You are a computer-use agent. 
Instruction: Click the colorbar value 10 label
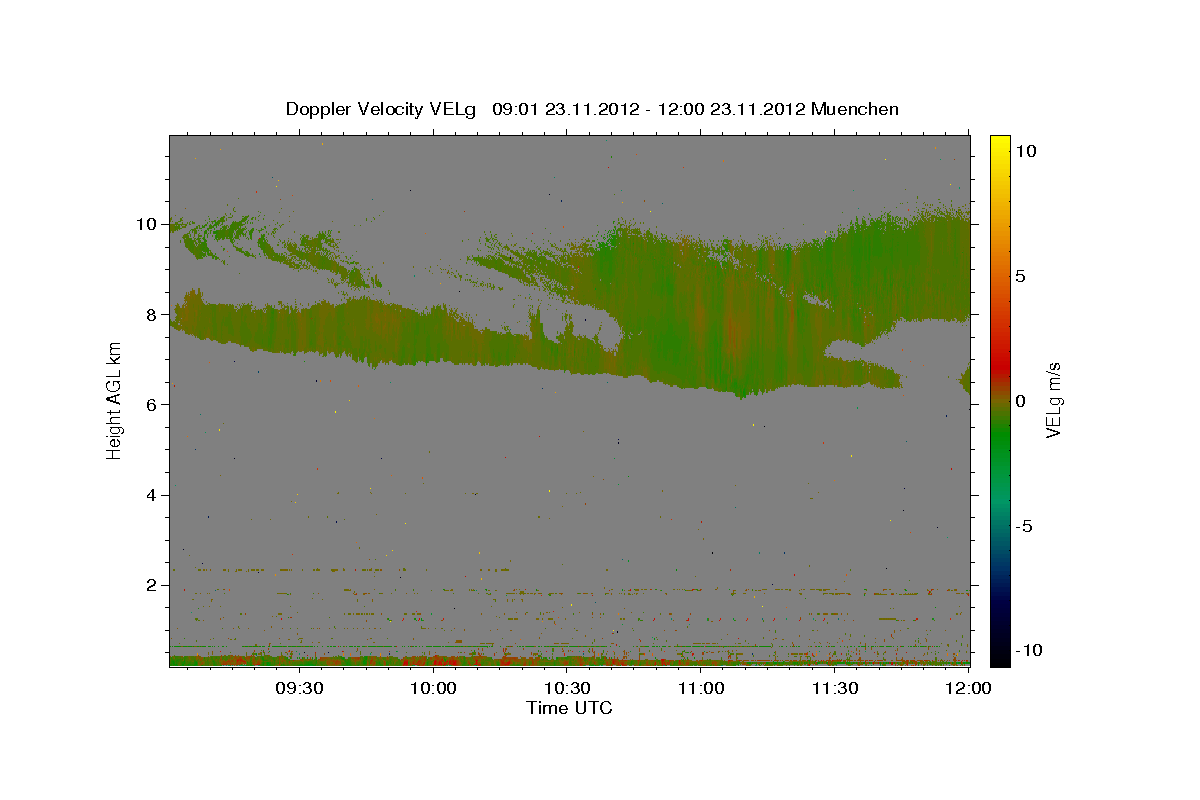(1025, 150)
